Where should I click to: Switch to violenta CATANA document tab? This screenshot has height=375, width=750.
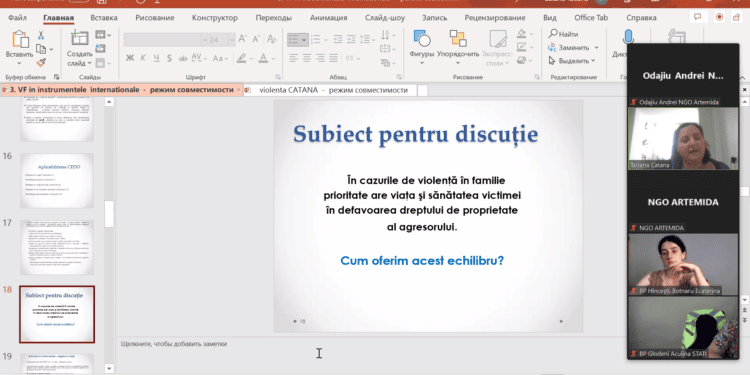(330, 90)
